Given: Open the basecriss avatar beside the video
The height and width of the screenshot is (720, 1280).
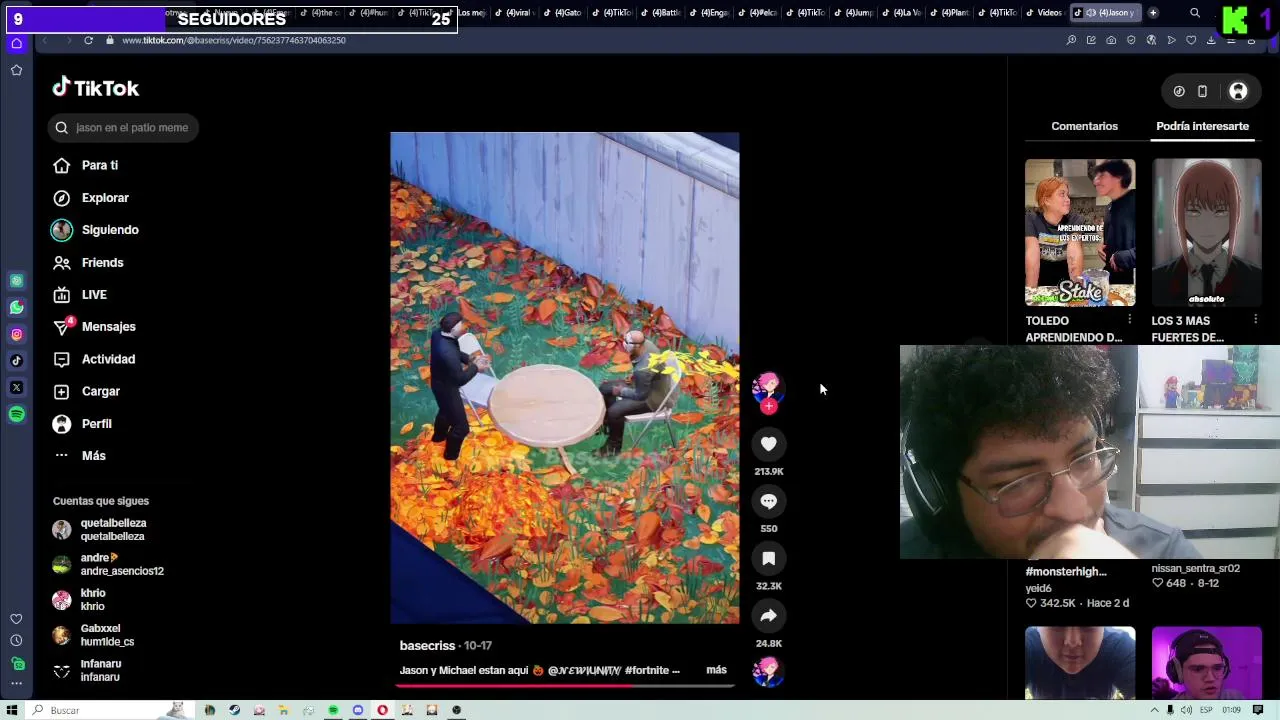Looking at the screenshot, I should pyautogui.click(x=767, y=388).
